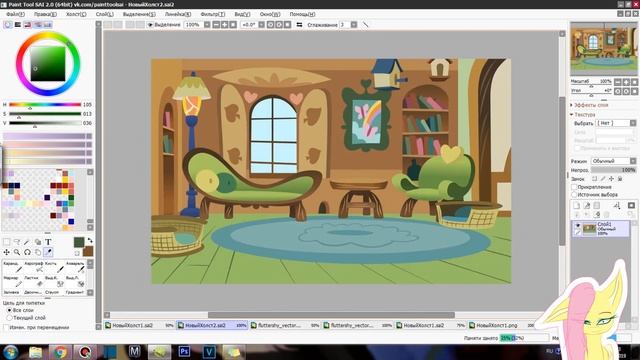The height and width of the screenshot is (360, 640).
Task: Choose the Маркер (marker) tool
Action: (x=12, y=281)
